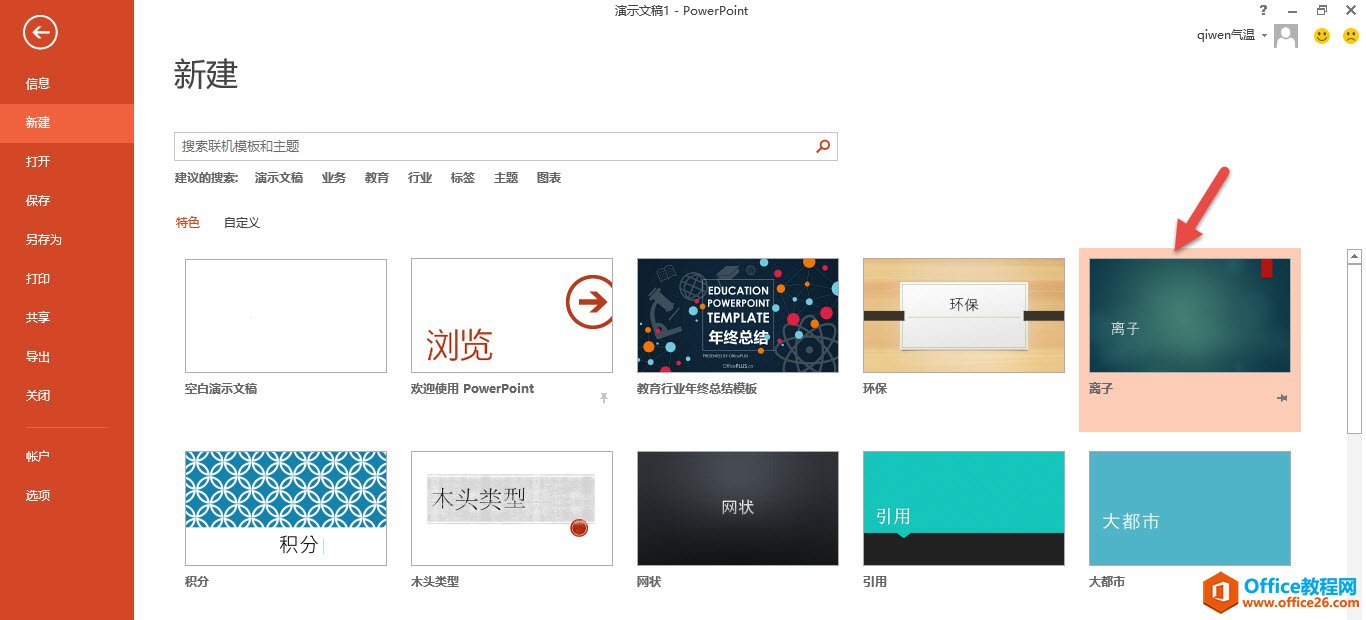Open the Help question mark icon
The image size is (1366, 620).
1264,10
